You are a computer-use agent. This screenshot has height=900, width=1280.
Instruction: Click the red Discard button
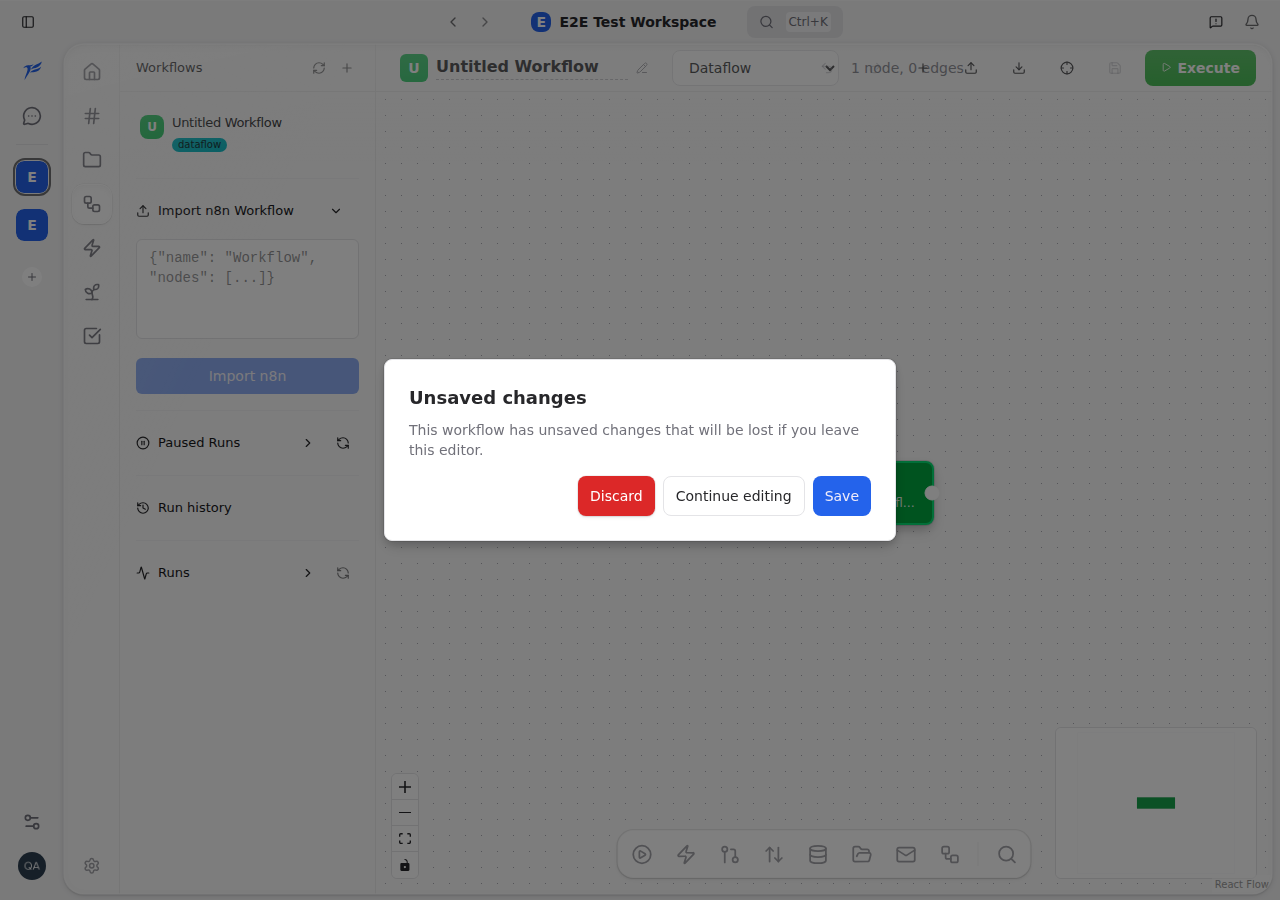pos(616,496)
